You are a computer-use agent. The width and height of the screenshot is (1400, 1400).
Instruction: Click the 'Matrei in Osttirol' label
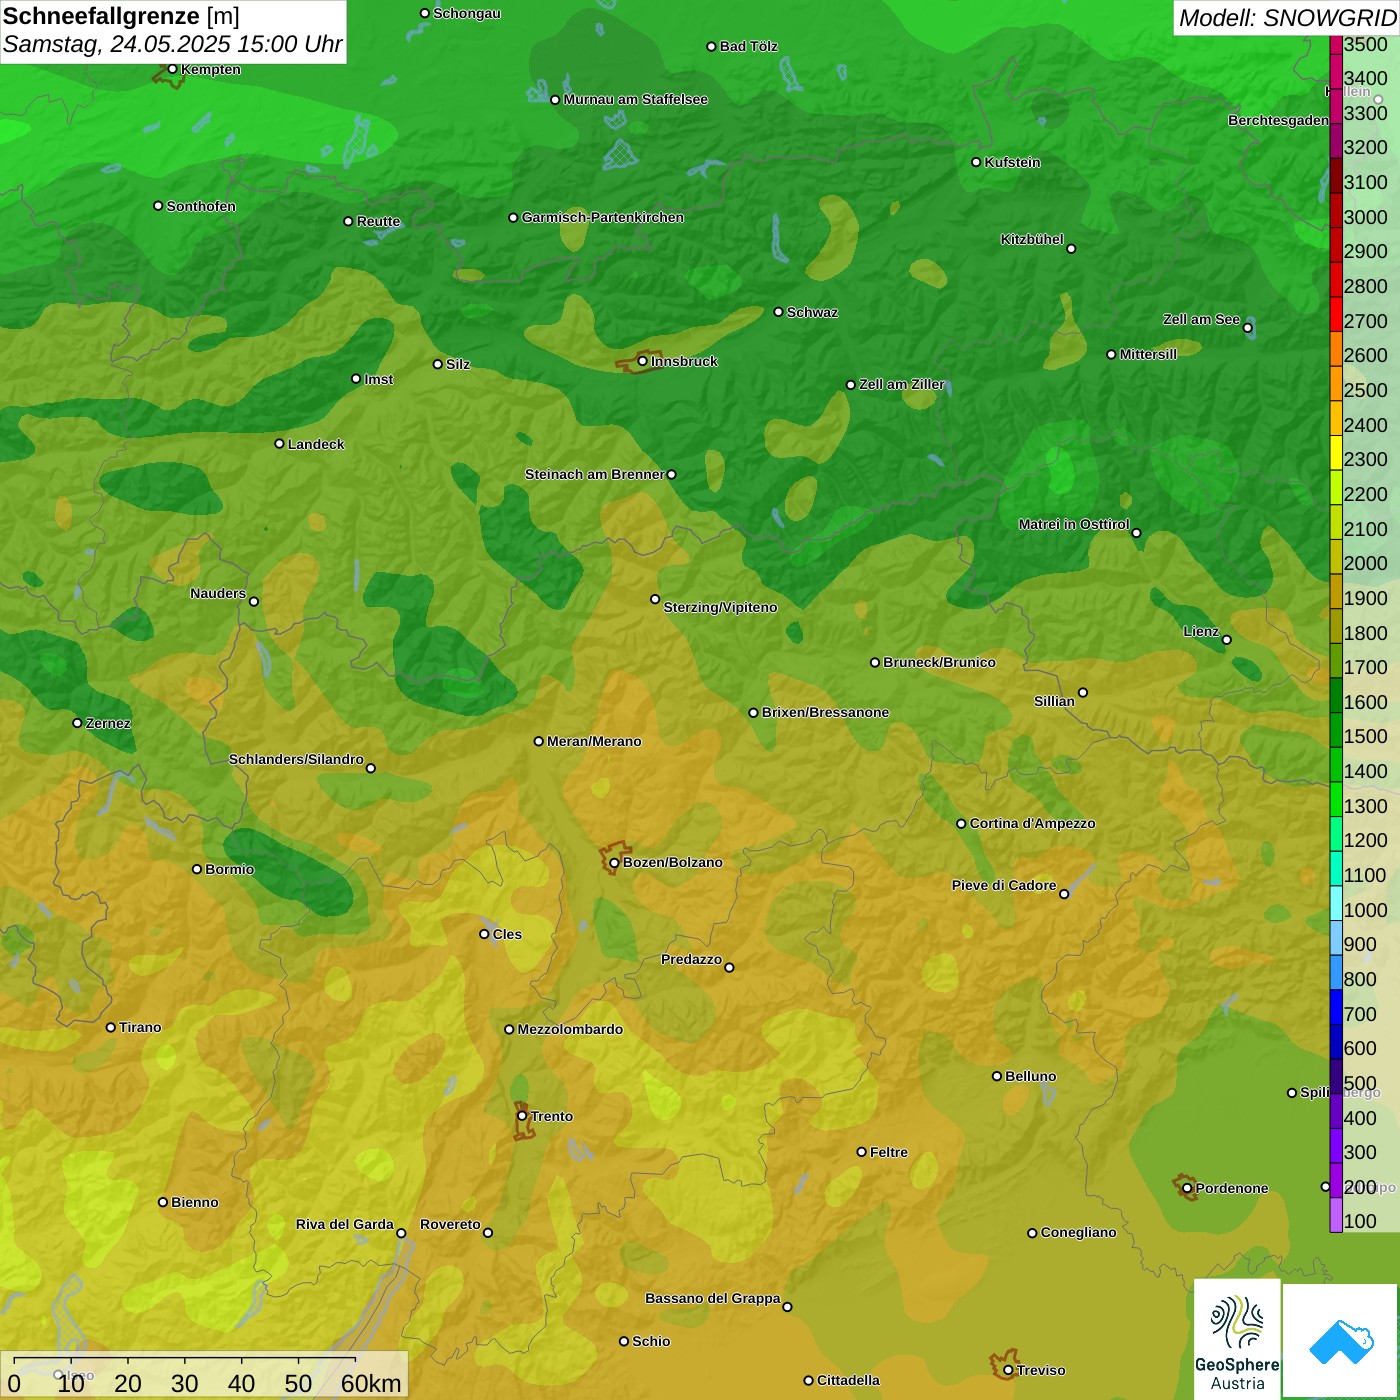pyautogui.click(x=1074, y=524)
